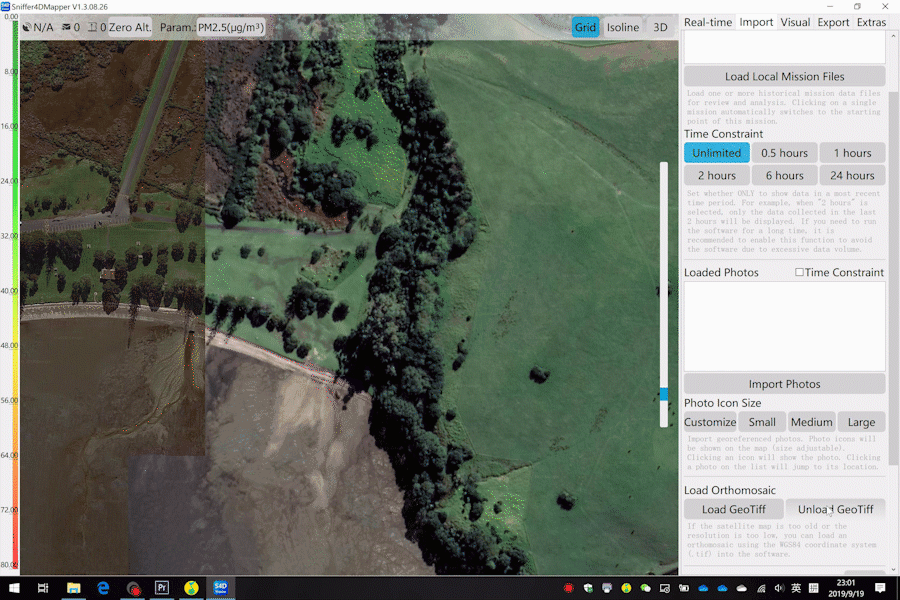Set photo icon size to Medium

(811, 422)
